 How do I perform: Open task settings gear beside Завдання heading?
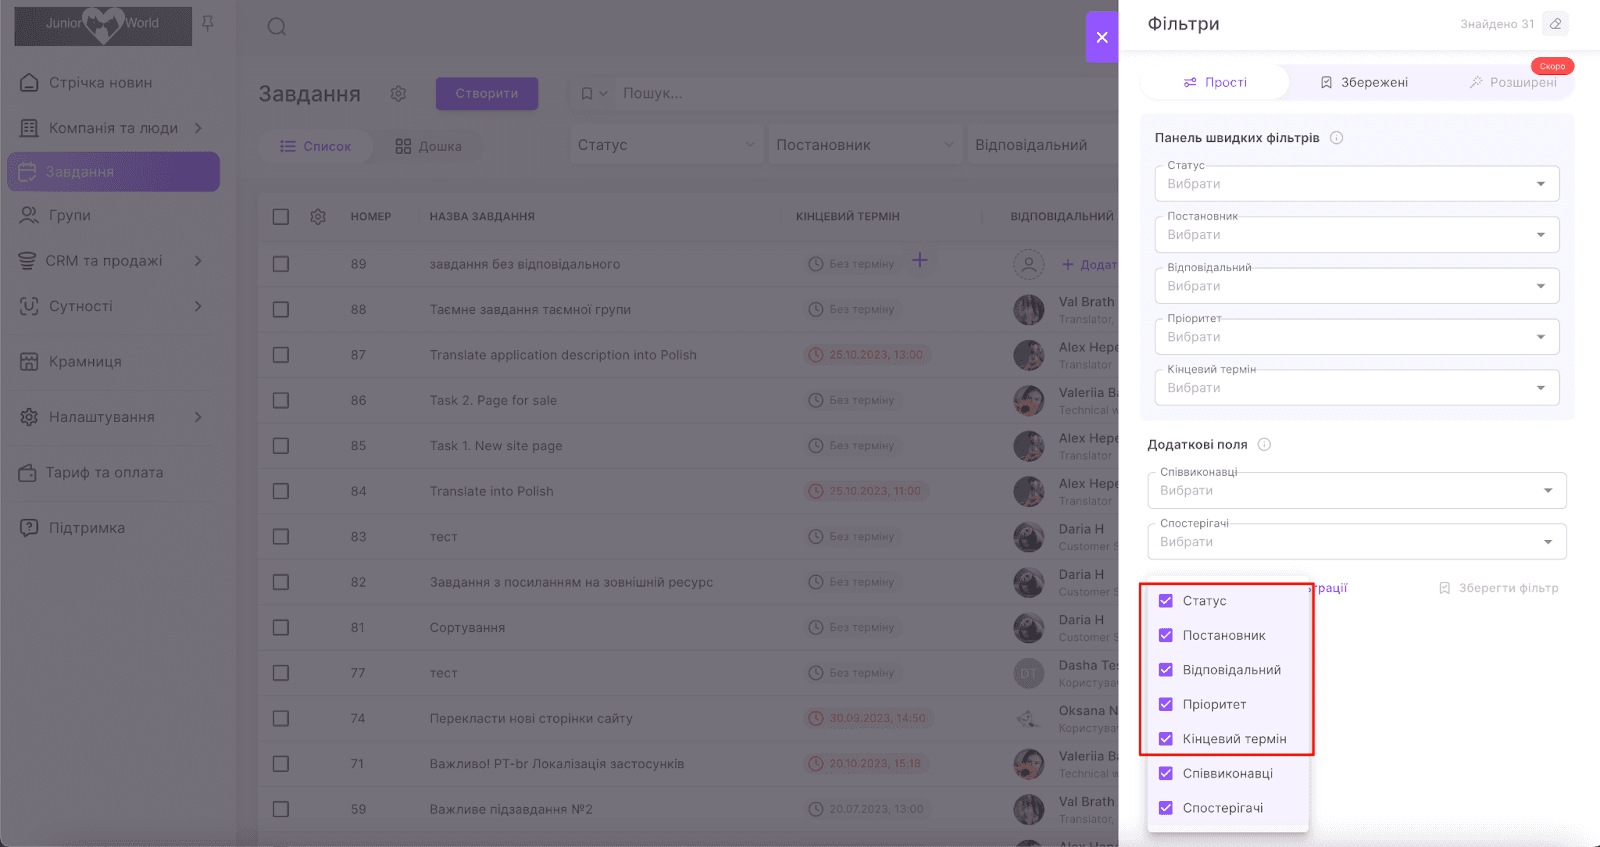pyautogui.click(x=398, y=94)
